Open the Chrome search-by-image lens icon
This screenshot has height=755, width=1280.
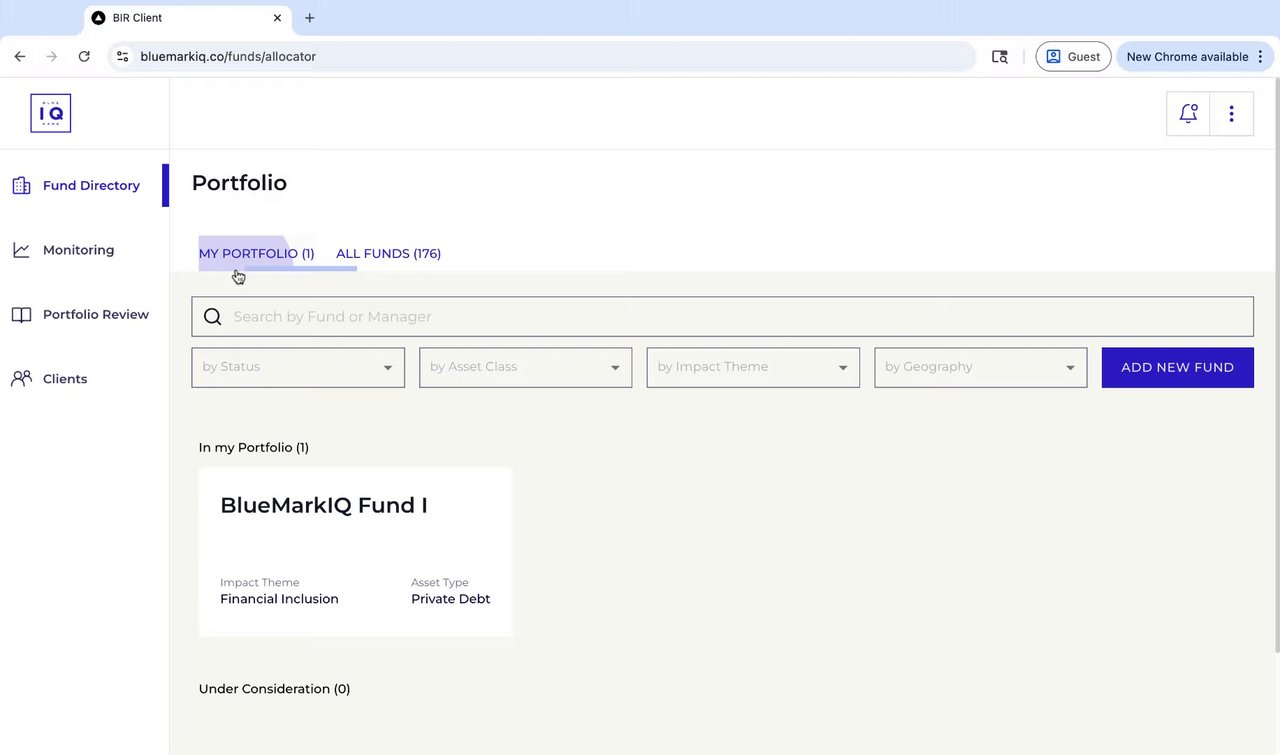[x=999, y=57]
